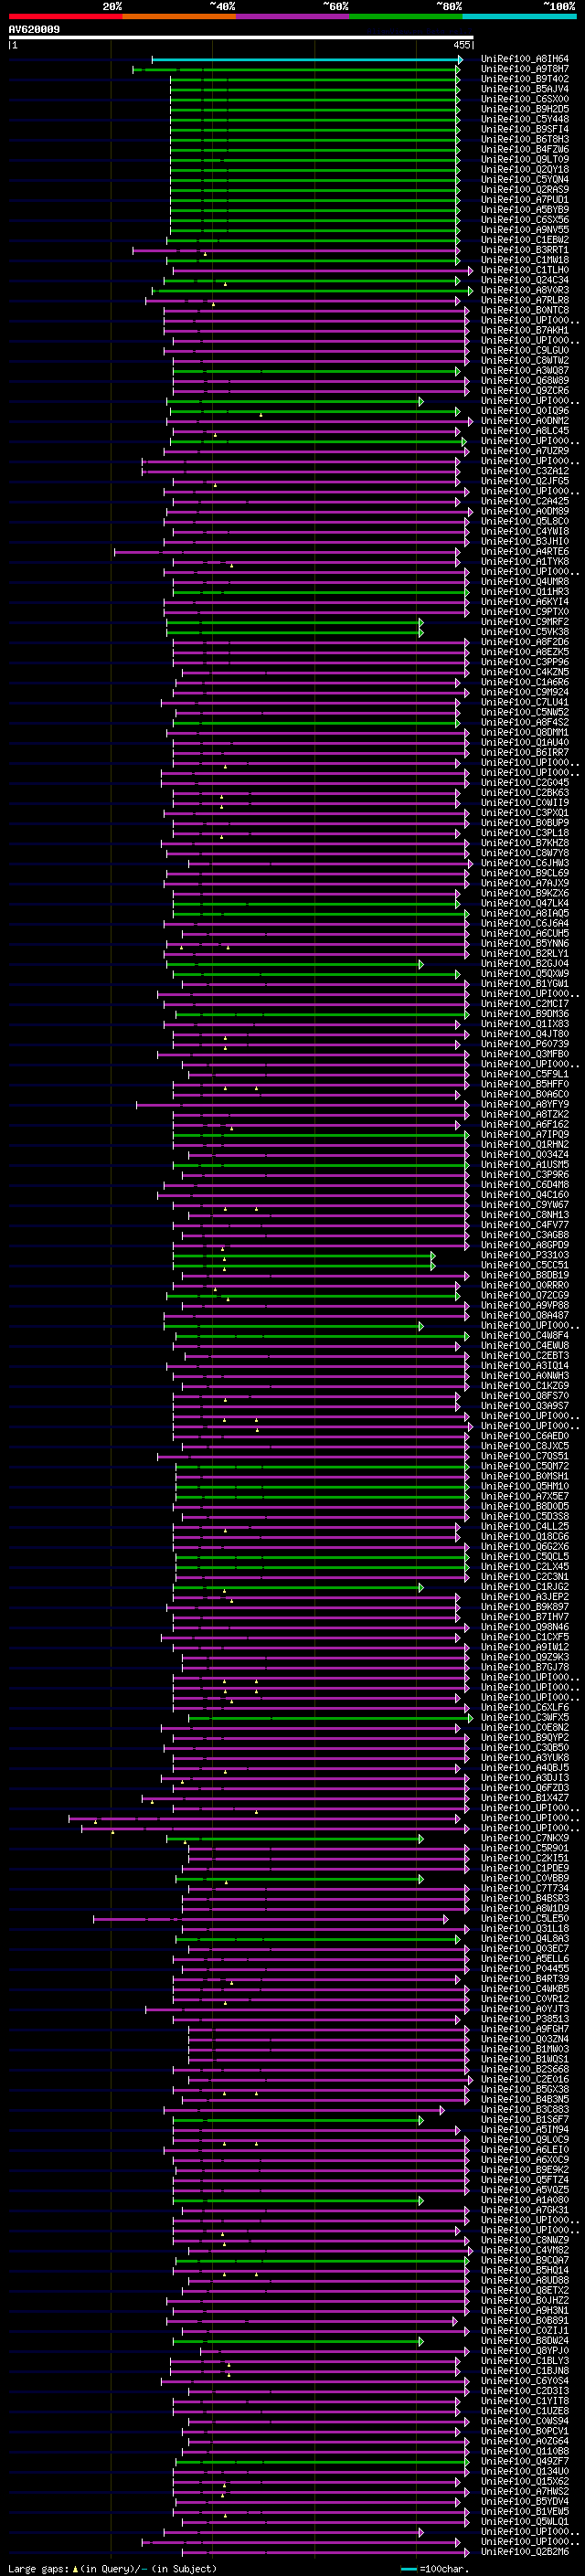Select hit UniRef100_A7HWS2
Screen dimensions: 585x2576
pyautogui.click(x=524, y=2492)
